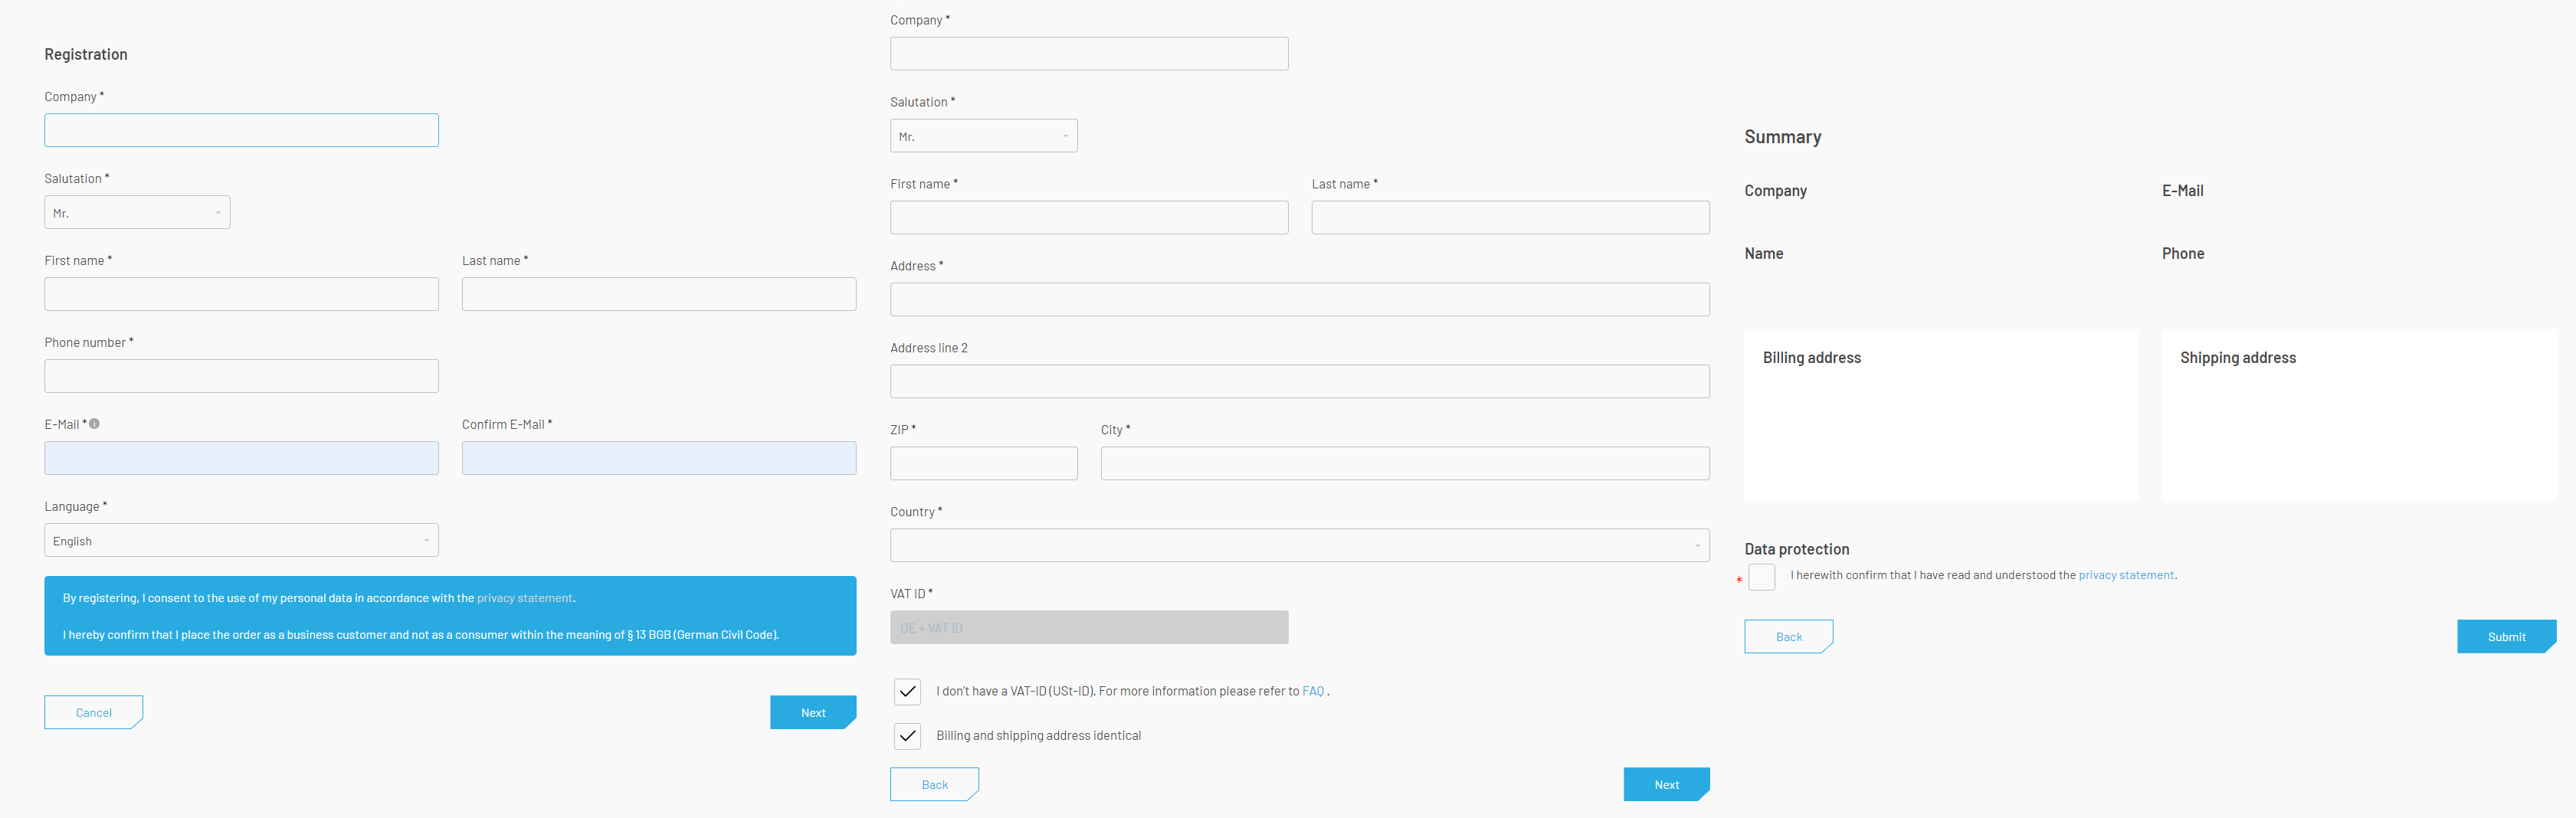The height and width of the screenshot is (818, 2576).
Task: Click Back on the Summary step
Action: click(1788, 637)
